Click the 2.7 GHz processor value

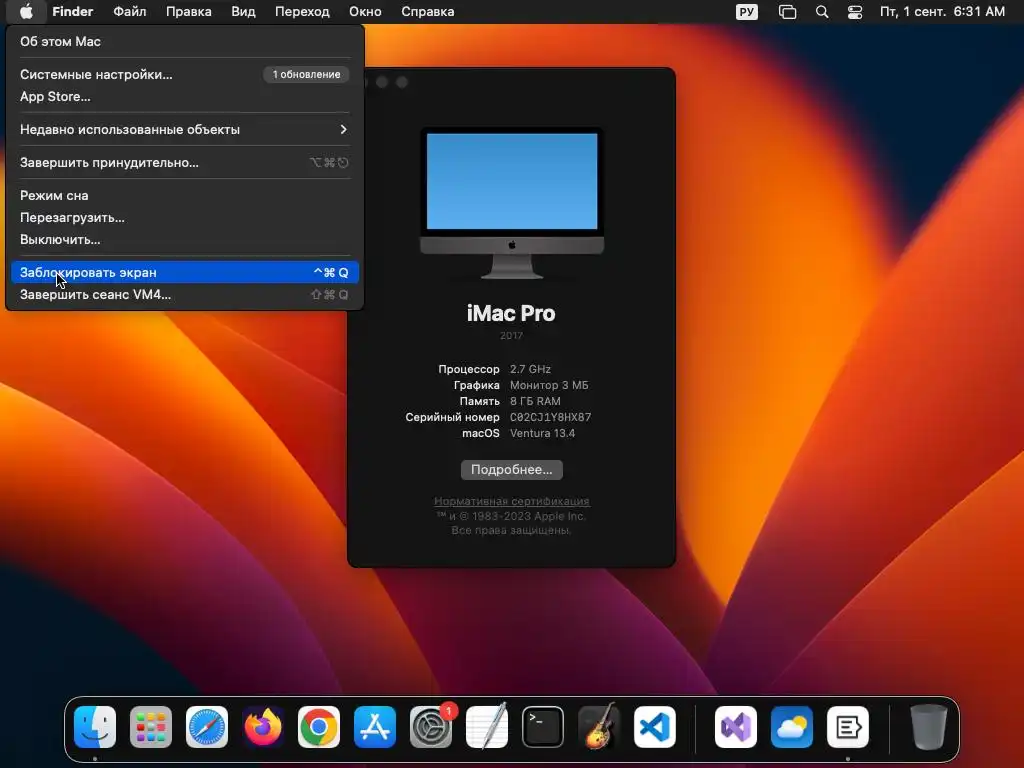[x=530, y=369]
